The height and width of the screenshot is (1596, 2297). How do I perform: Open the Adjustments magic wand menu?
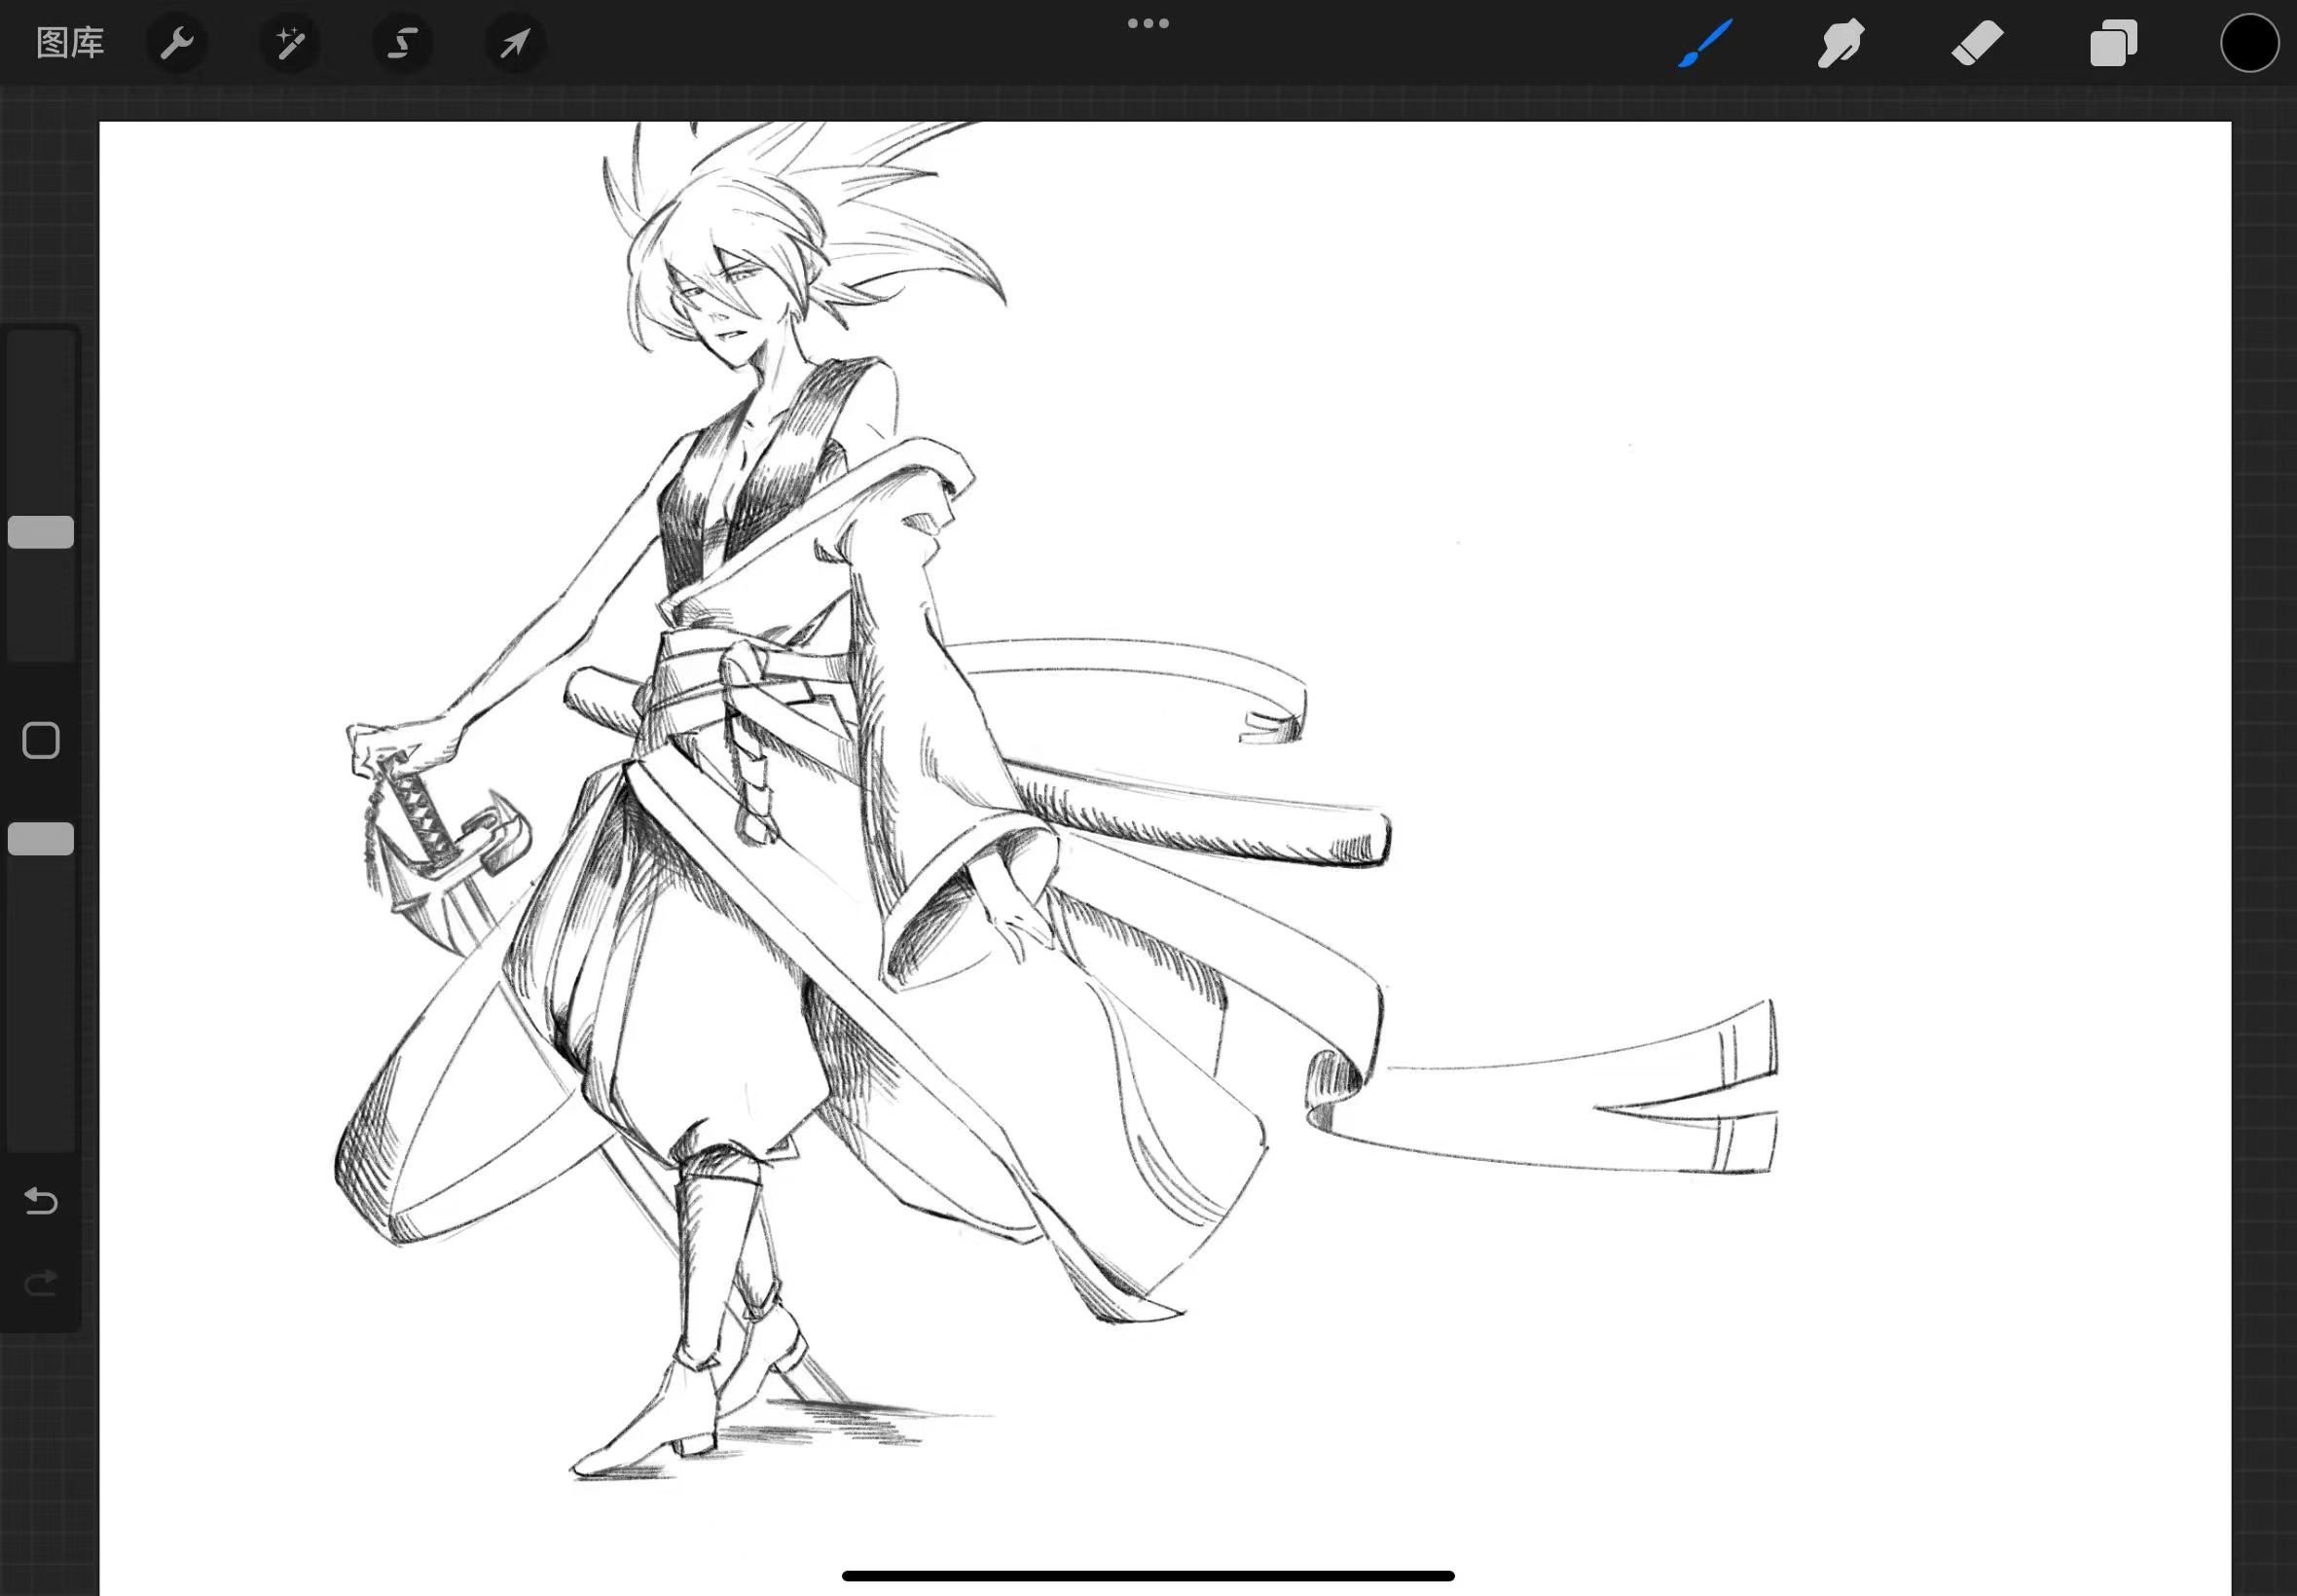coord(290,43)
